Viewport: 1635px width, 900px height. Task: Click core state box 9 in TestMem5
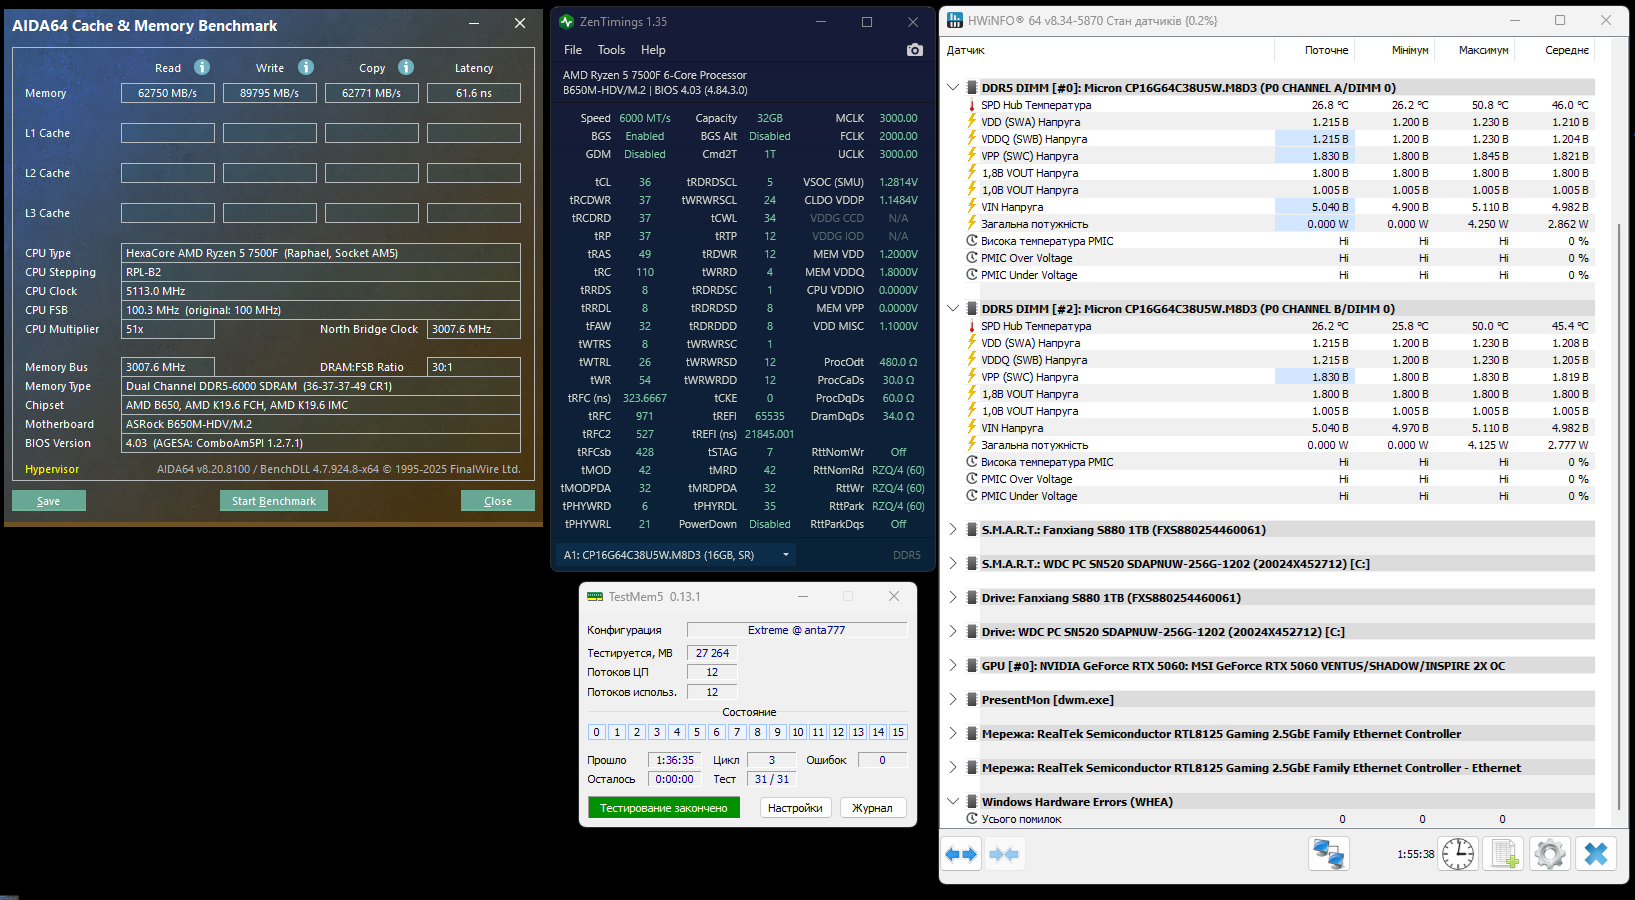(777, 732)
